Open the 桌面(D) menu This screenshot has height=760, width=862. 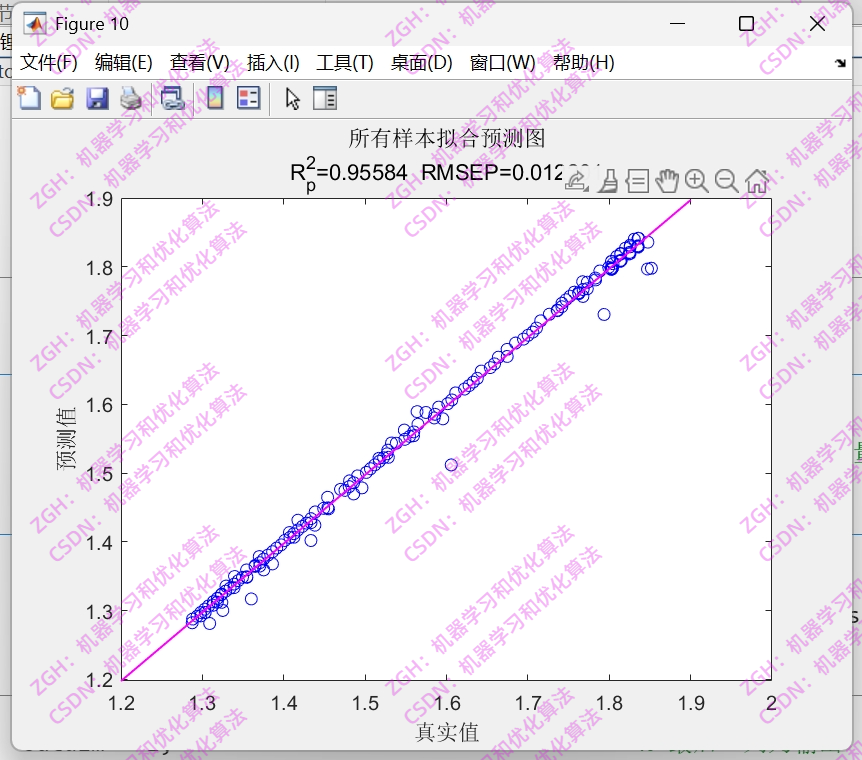(421, 63)
